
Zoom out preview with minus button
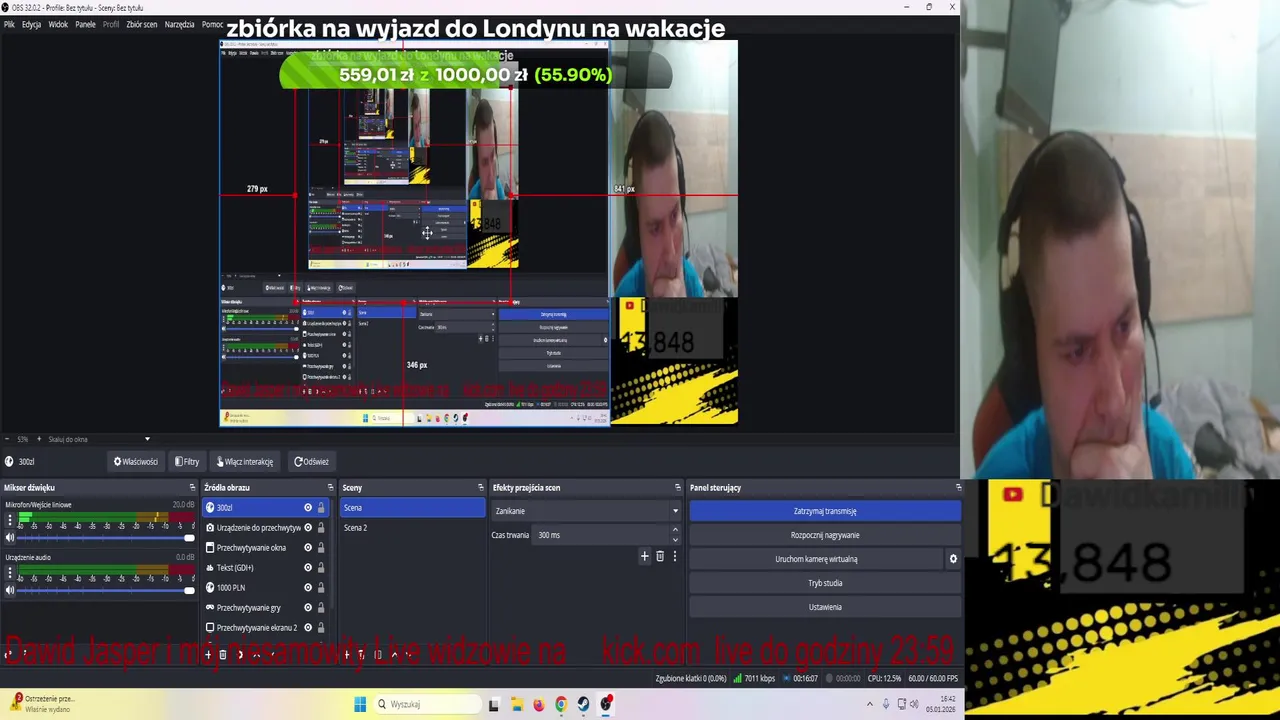(x=8, y=439)
